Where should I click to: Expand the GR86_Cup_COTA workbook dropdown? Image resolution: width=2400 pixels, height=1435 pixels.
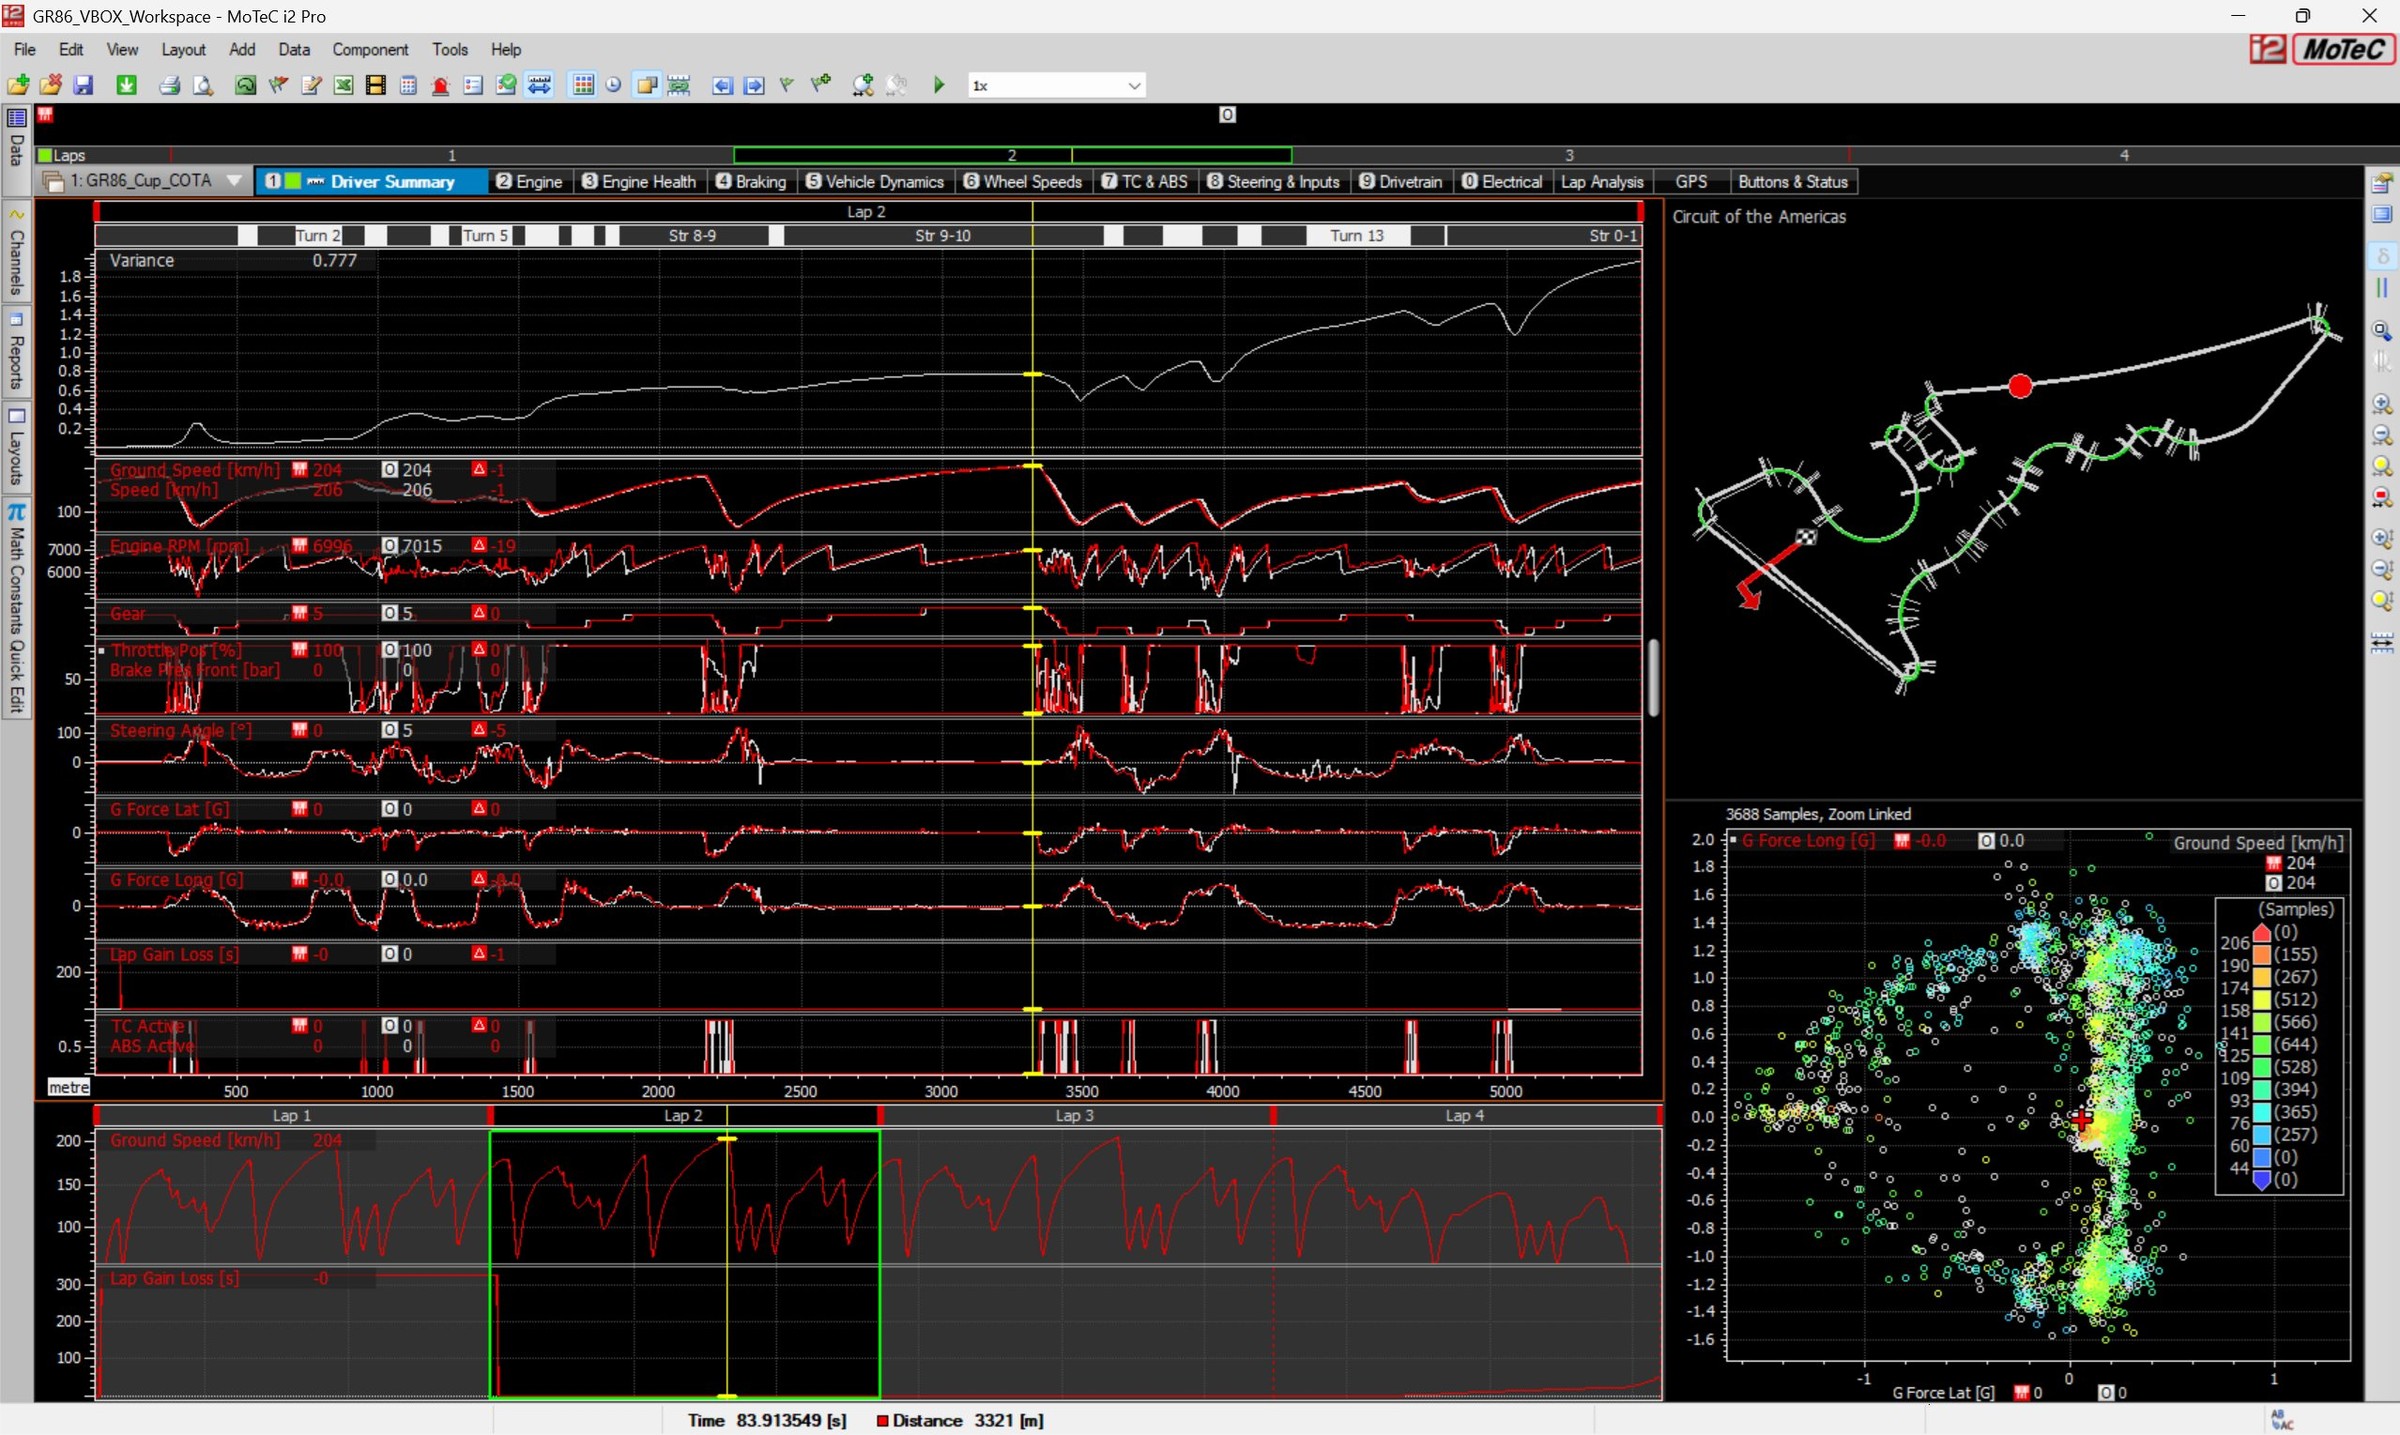[234, 181]
